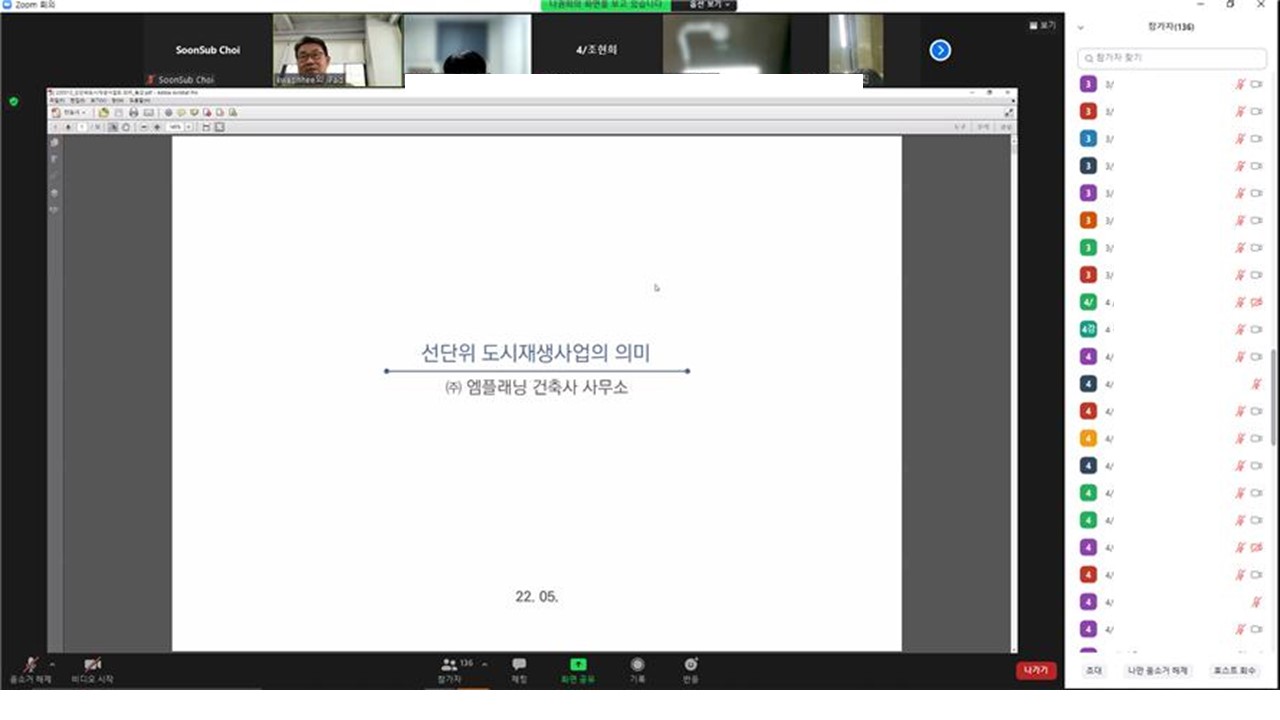Click the green 화면 공유 share screen icon

coord(578,665)
